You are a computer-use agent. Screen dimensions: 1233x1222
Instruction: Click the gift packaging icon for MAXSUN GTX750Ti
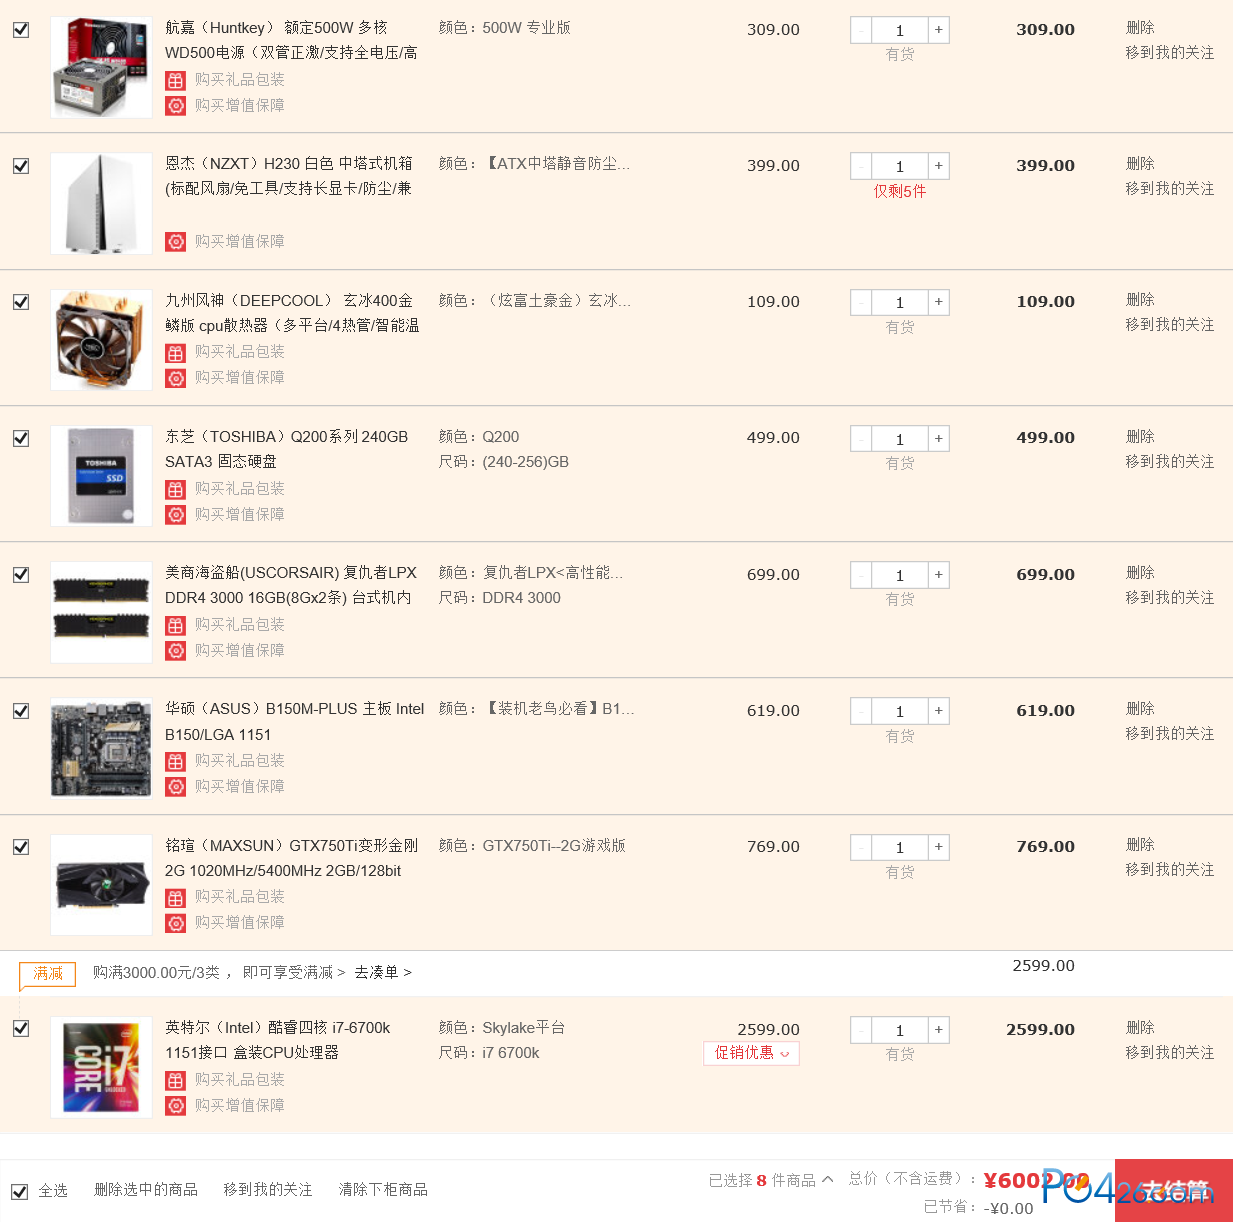click(176, 897)
